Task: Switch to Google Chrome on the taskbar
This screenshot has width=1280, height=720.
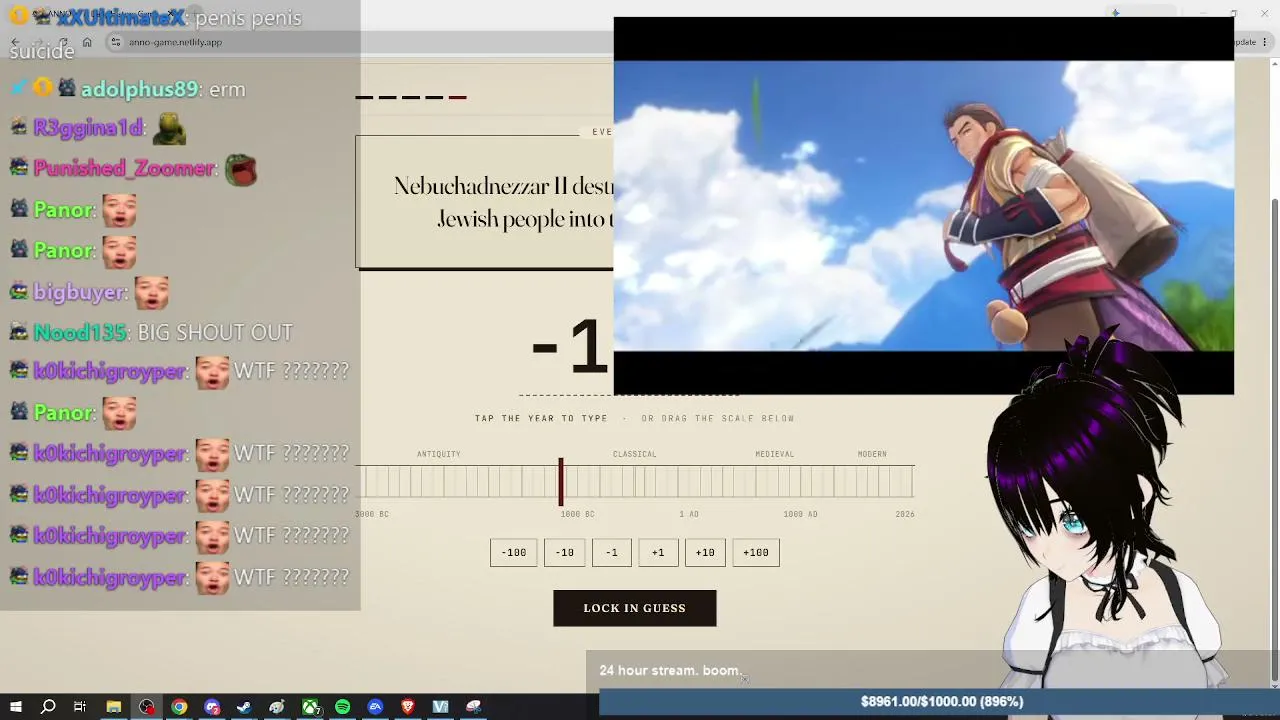Action: coord(179,707)
